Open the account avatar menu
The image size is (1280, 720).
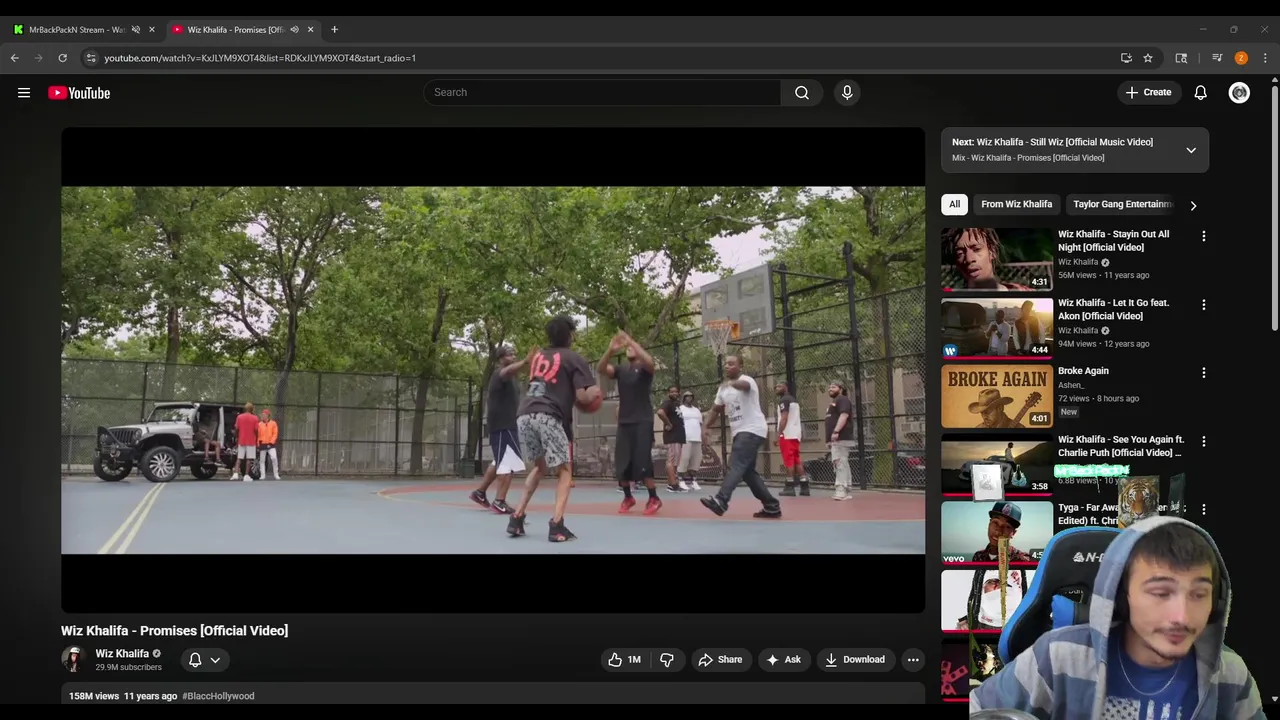pyautogui.click(x=1239, y=92)
